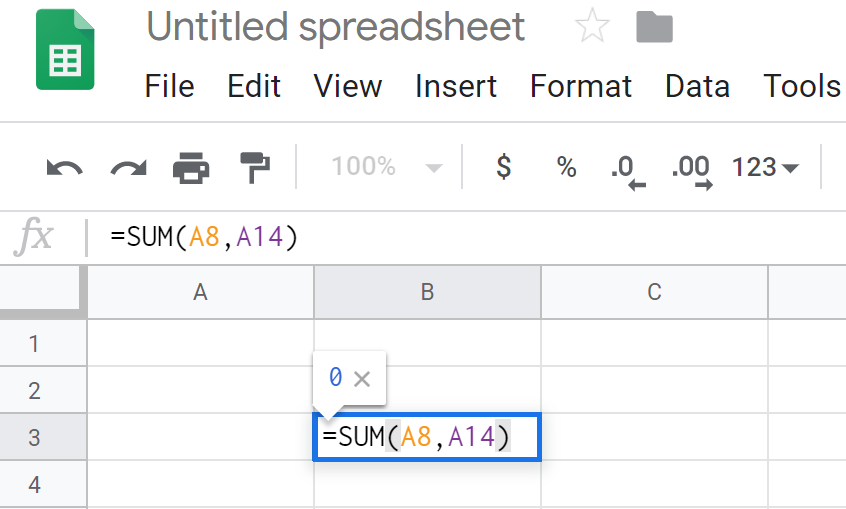Decrease decimal places button

[x=628, y=172]
